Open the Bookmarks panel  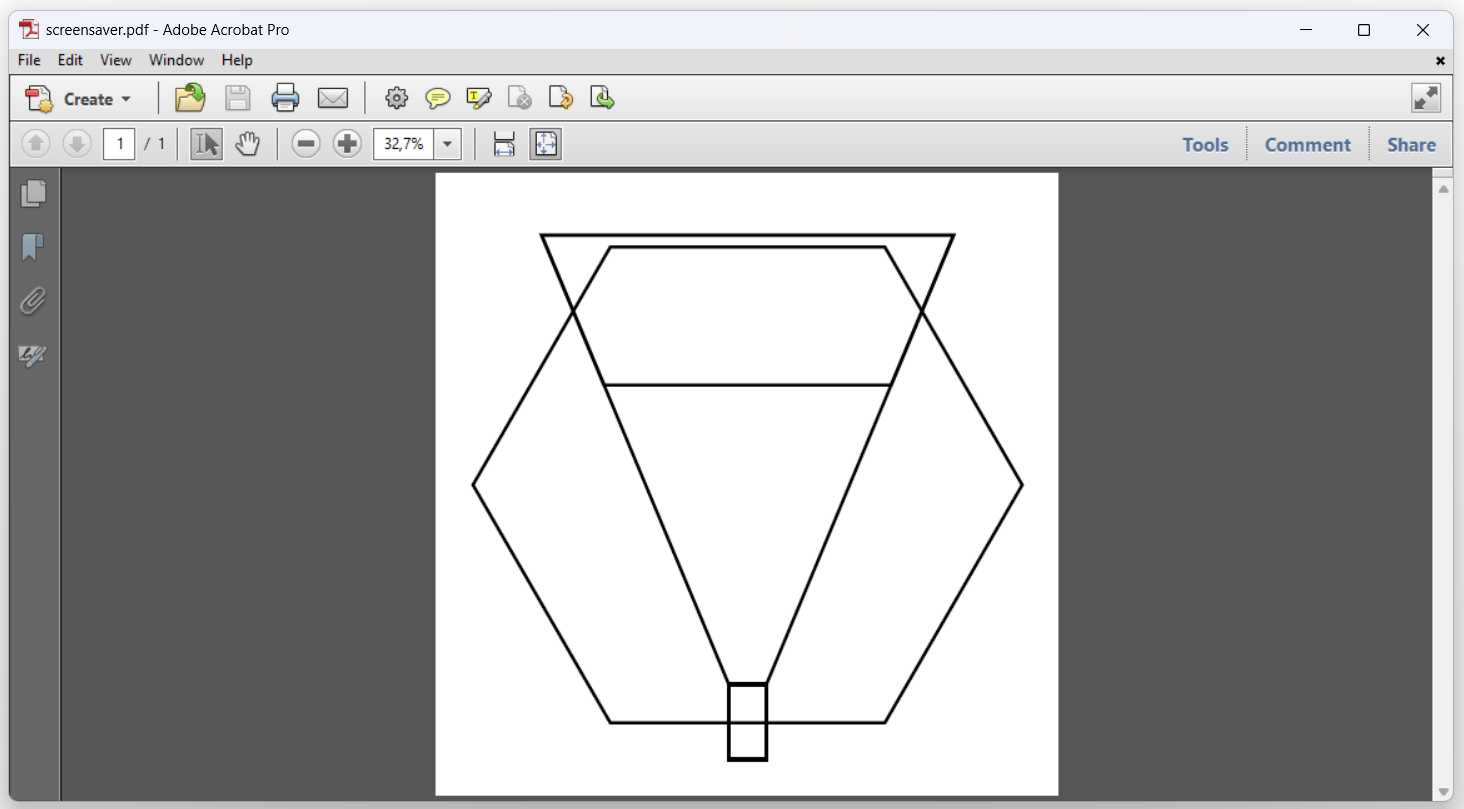coord(33,247)
